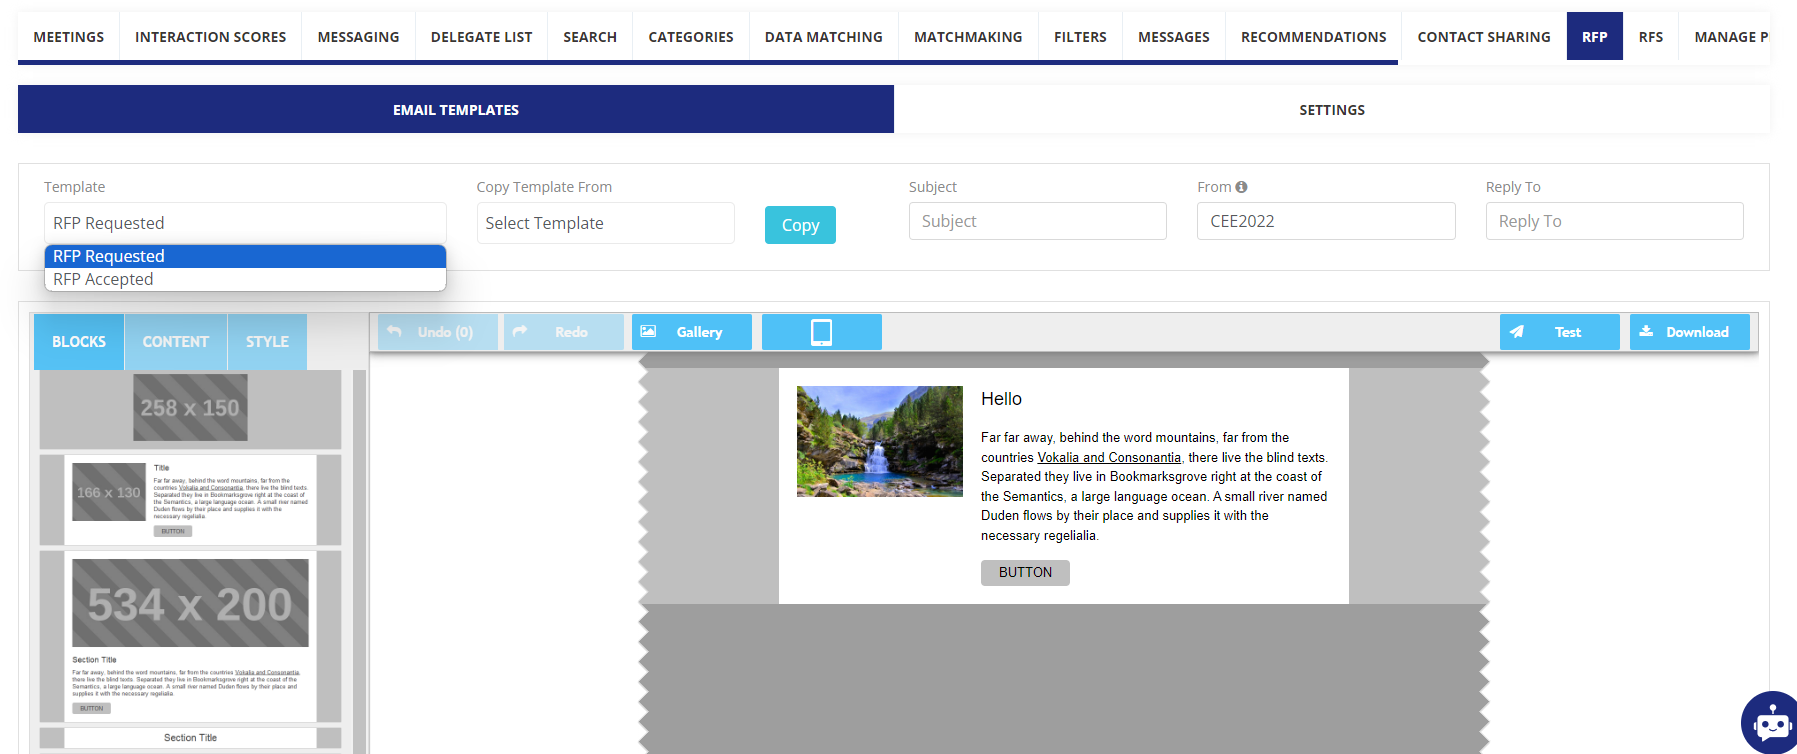Image resolution: width=1797 pixels, height=754 pixels.
Task: Open the chatbot assistant icon
Action: pyautogui.click(x=1771, y=723)
